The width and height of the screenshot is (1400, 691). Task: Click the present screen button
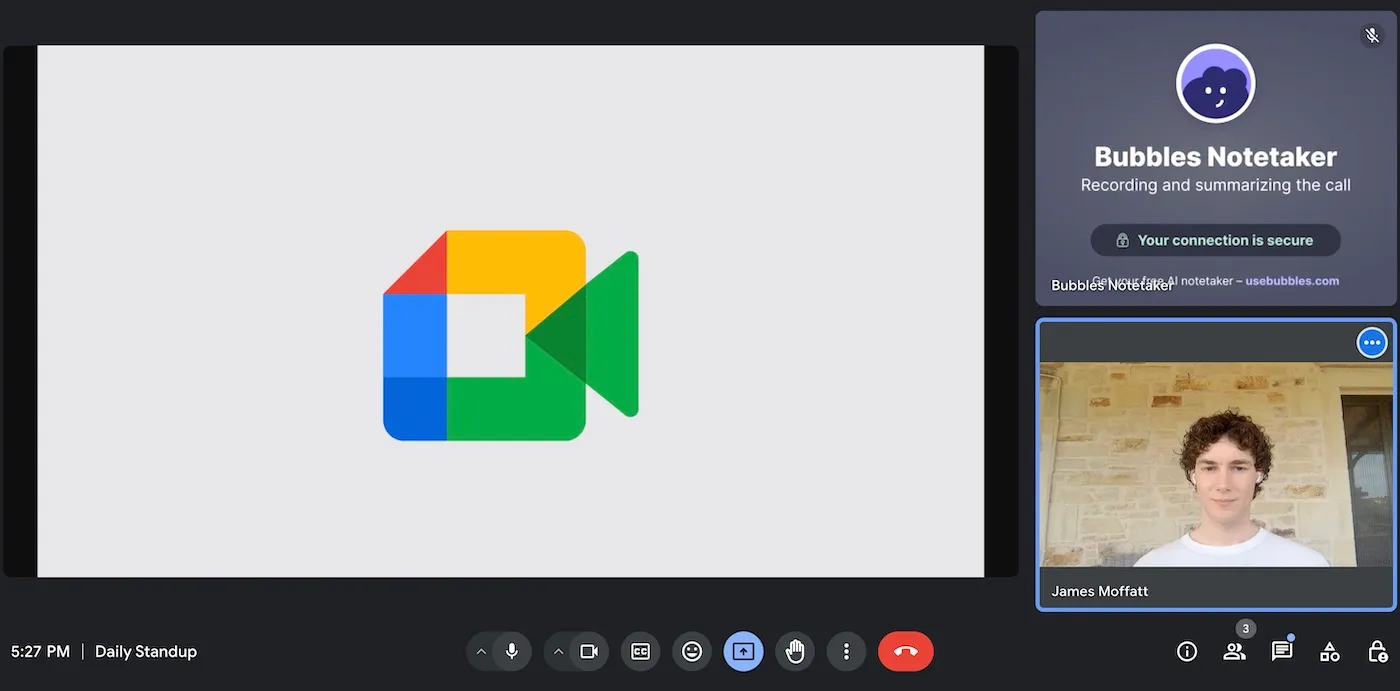743,652
